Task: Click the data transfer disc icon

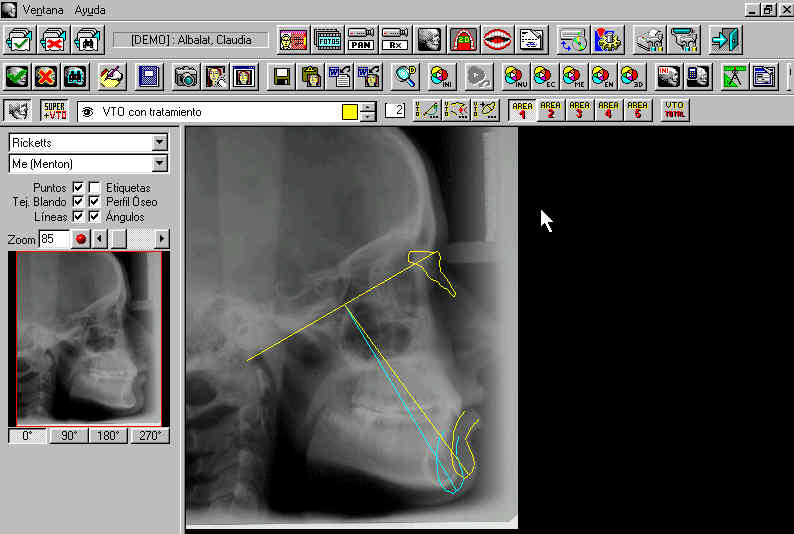Action: pyautogui.click(x=573, y=39)
